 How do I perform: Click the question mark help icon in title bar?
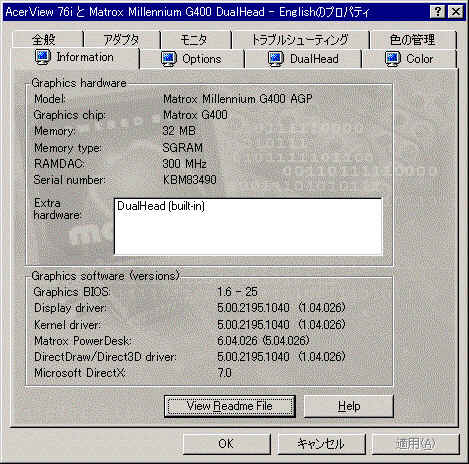tap(438, 12)
